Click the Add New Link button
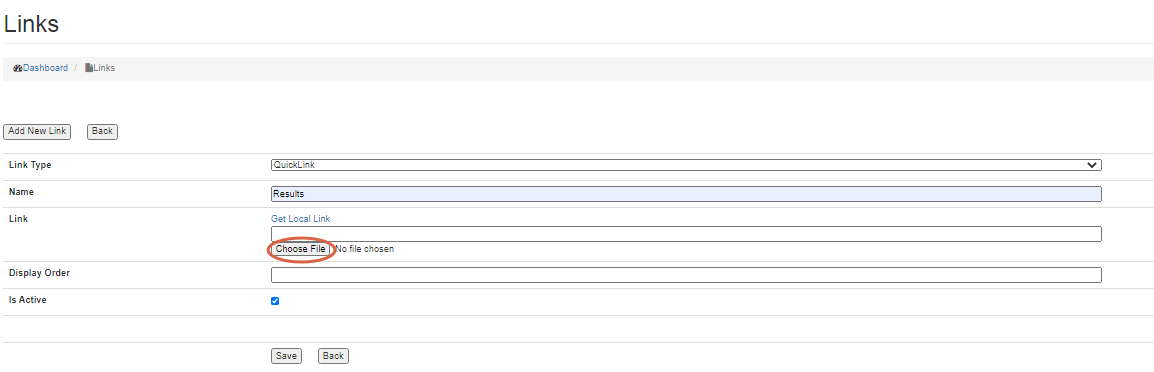Viewport: 1154px width, 372px height. point(37,131)
